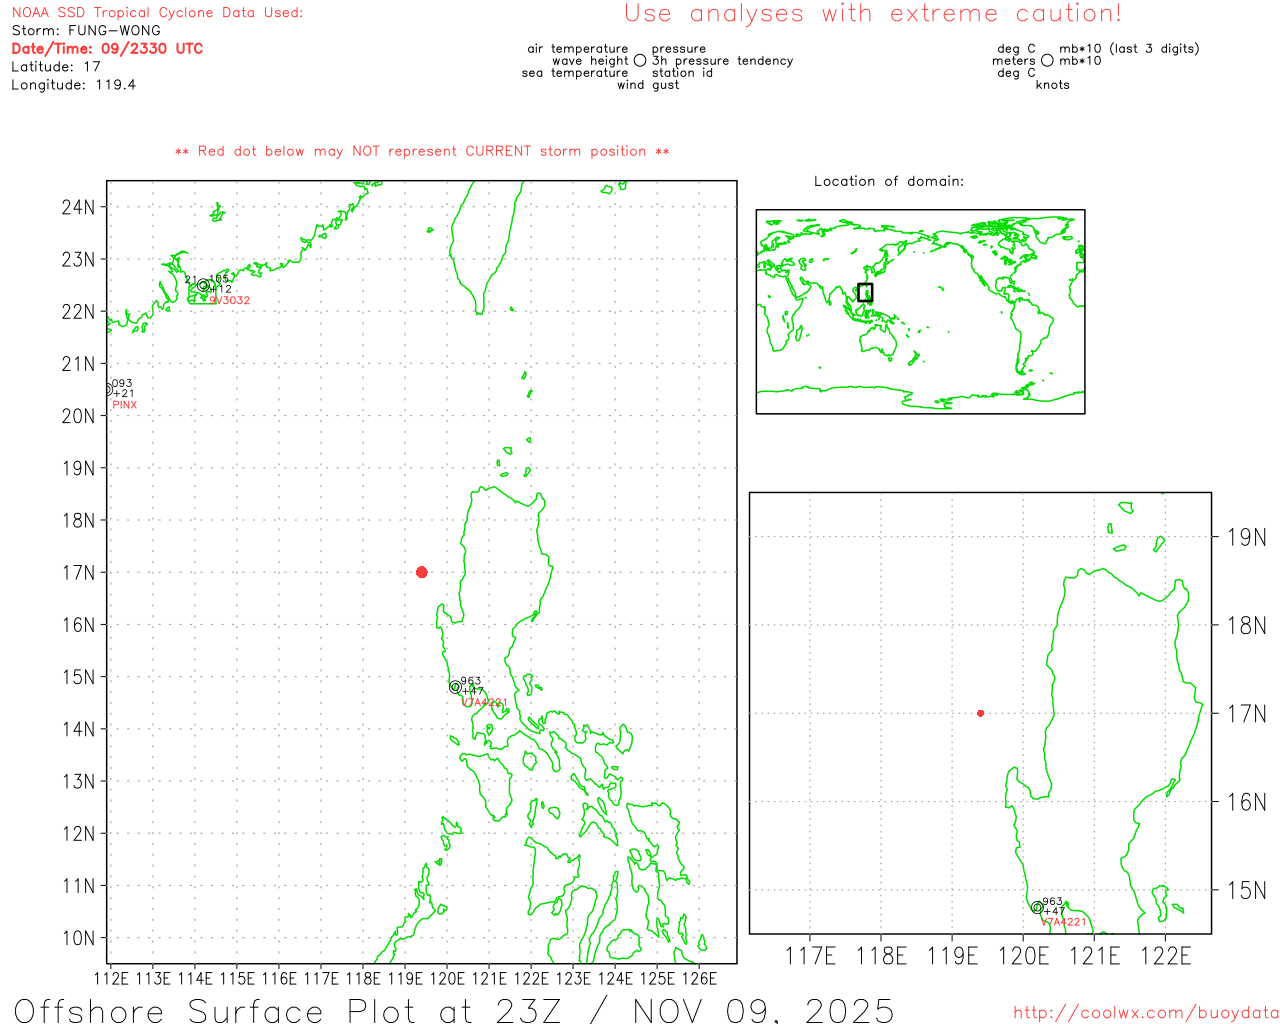Select the PINX station circle marker
The width and height of the screenshot is (1280, 1024).
(108, 389)
